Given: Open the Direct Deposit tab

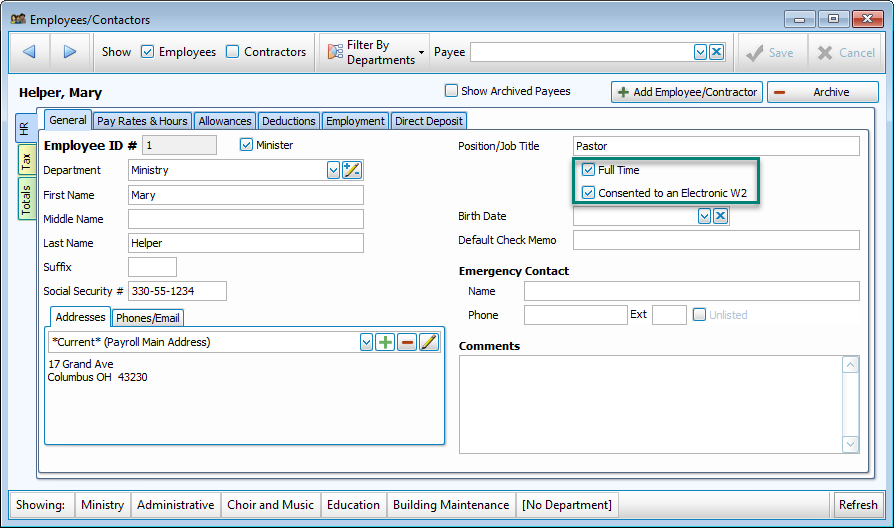Looking at the screenshot, I should click(x=429, y=121).
